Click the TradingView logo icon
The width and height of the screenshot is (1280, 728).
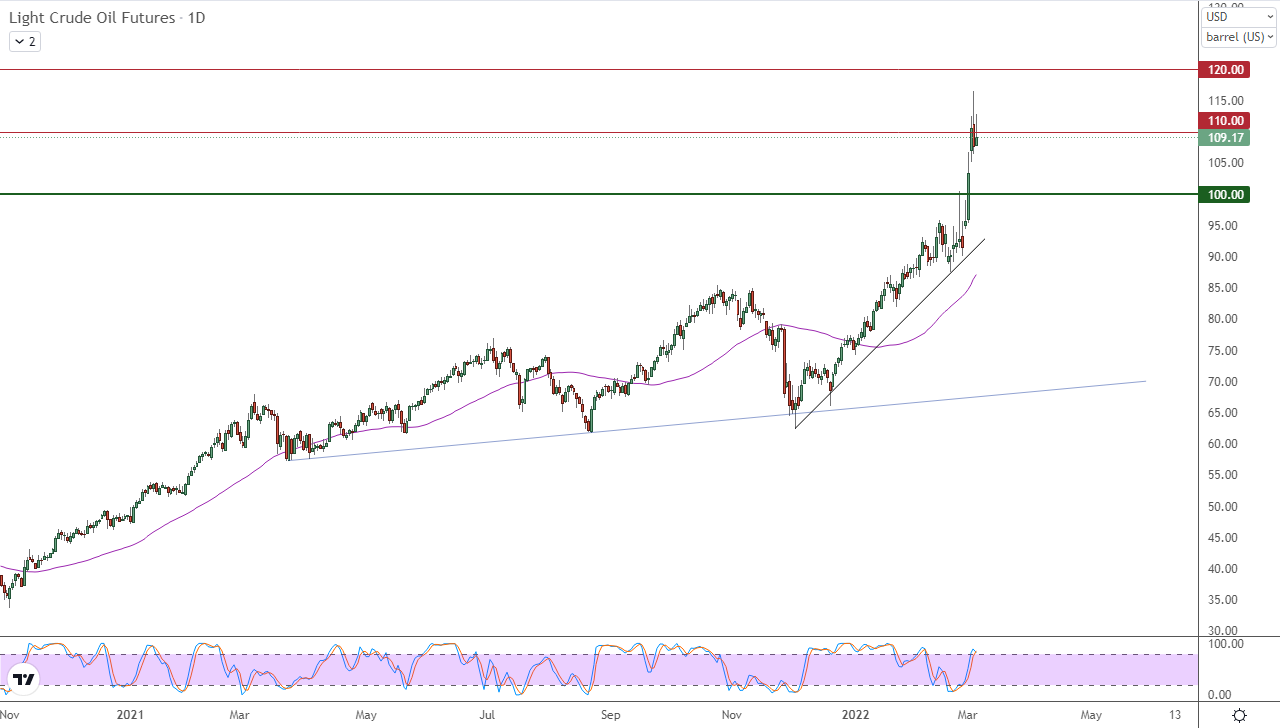tap(24, 679)
